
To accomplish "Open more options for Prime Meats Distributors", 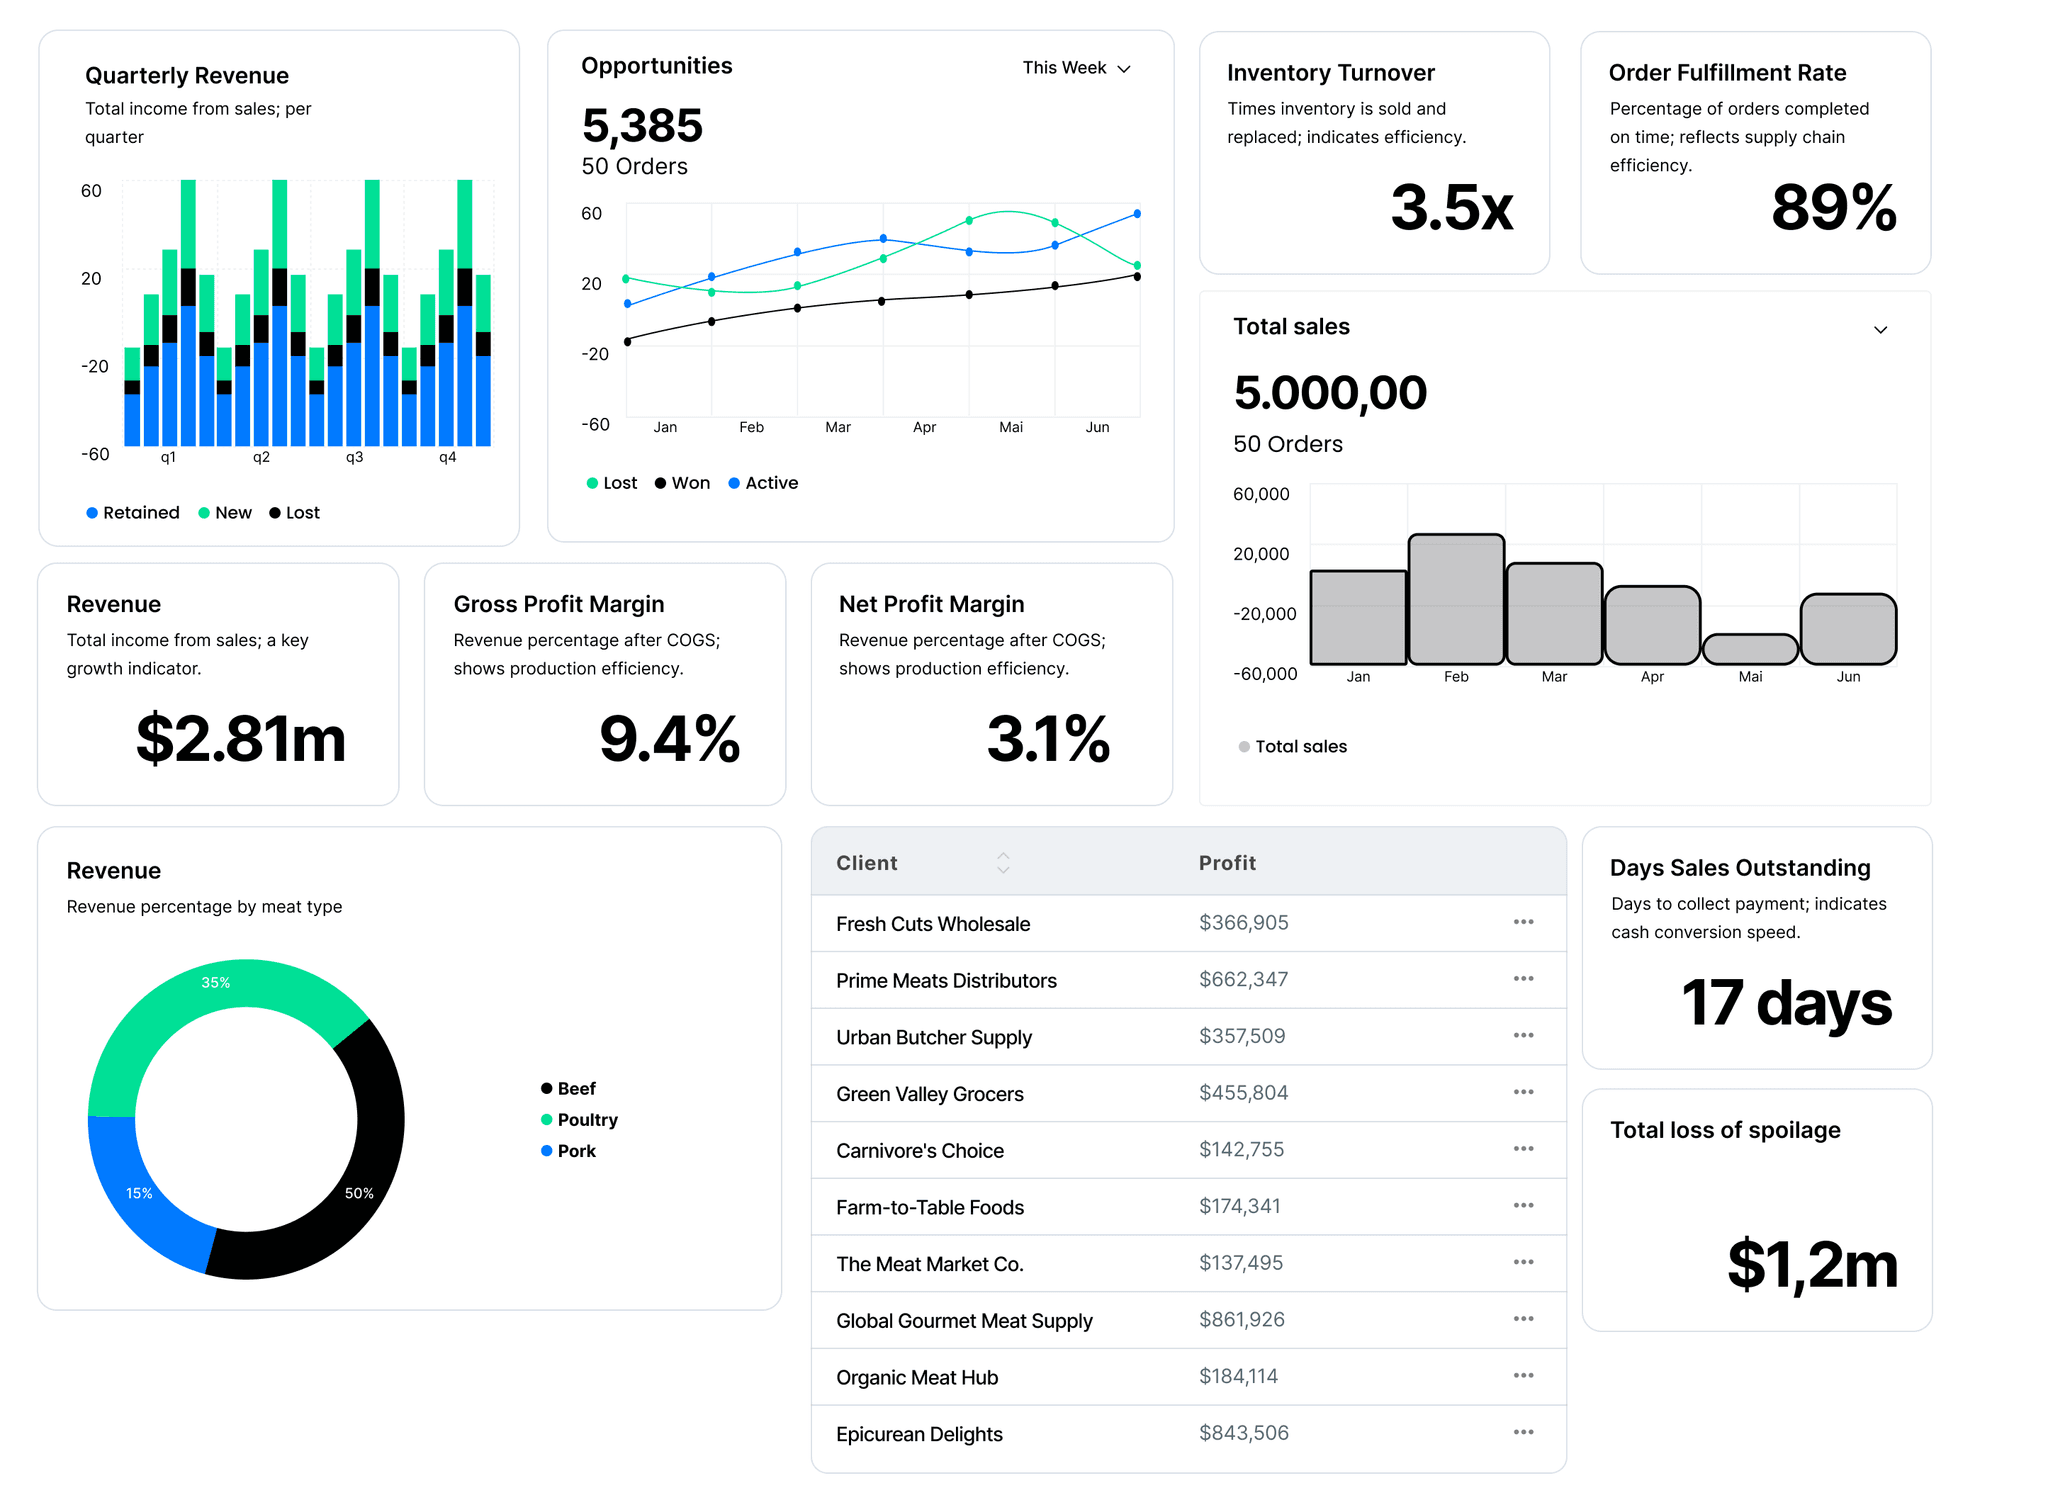I will click(1523, 979).
